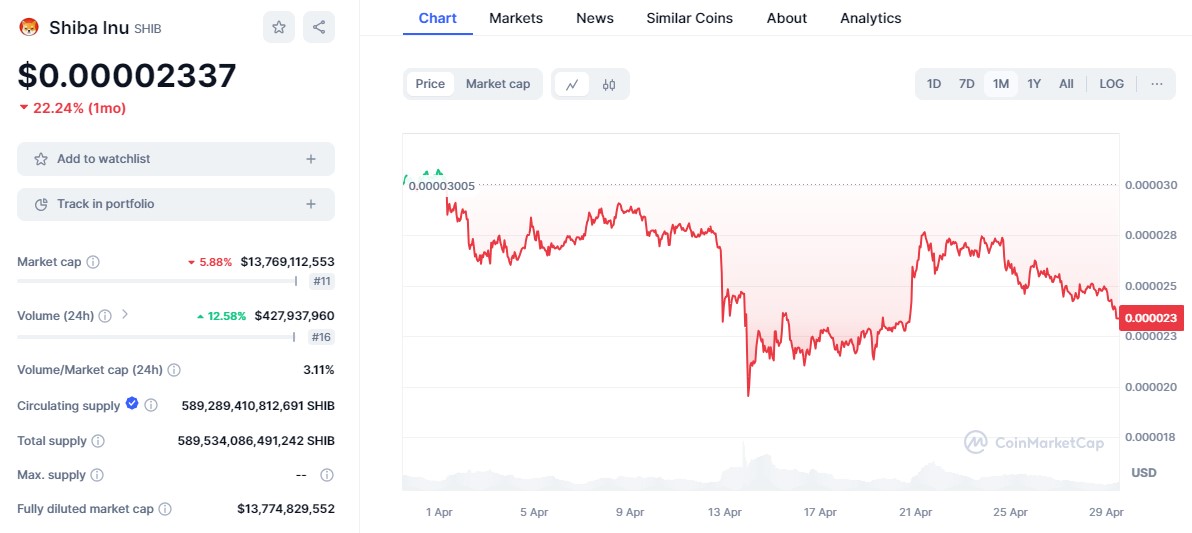Click the star favorite icon
This screenshot has height=533, width=1192.
tap(279, 27)
